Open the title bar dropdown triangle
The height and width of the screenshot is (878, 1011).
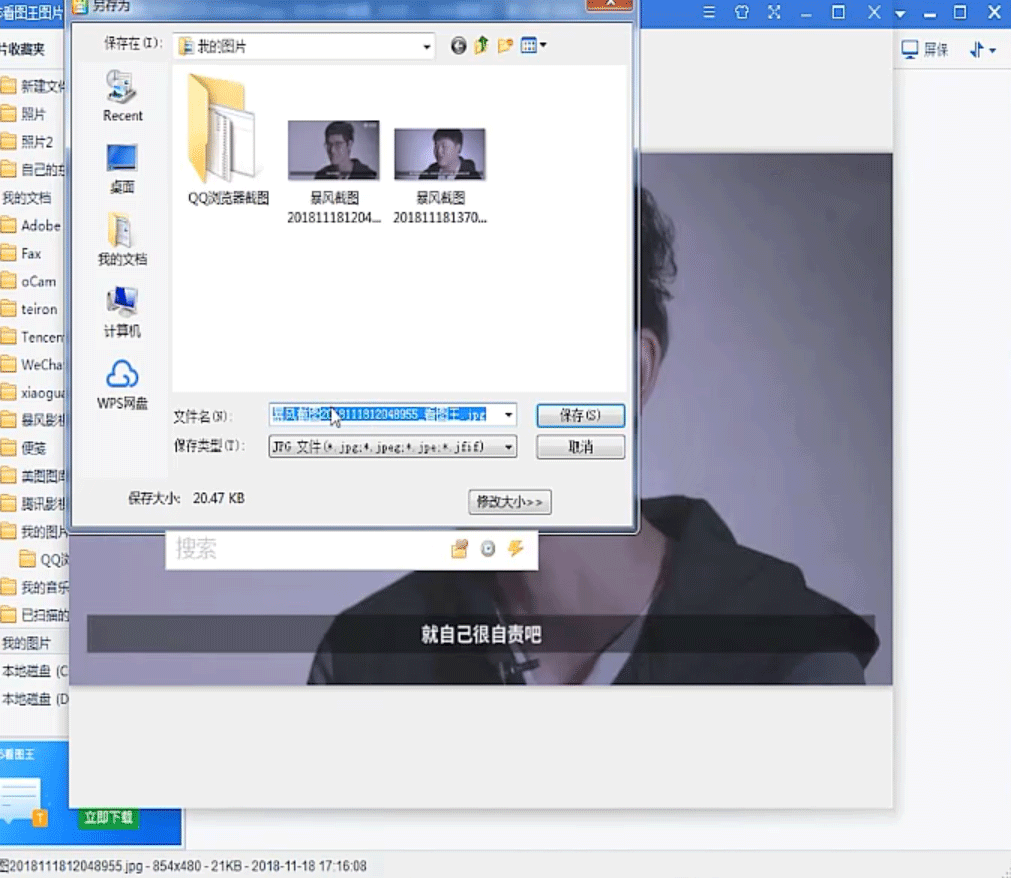coord(900,14)
